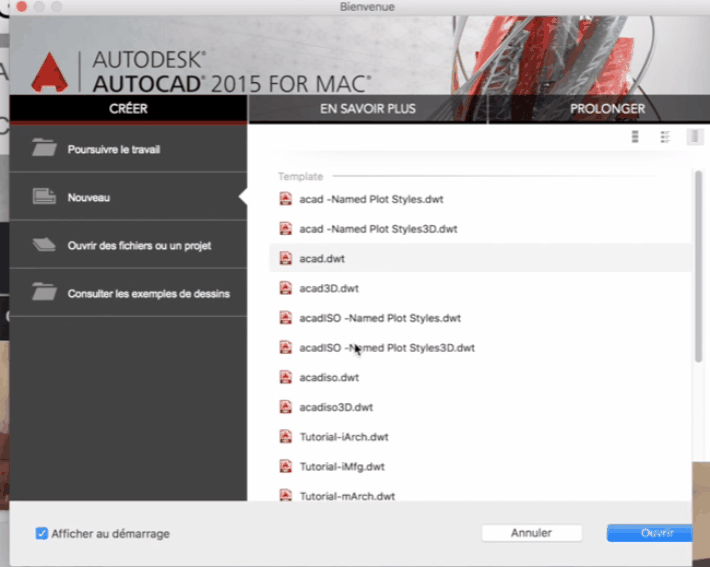Select template acadISO -Named Plot Styles.dwt
This screenshot has height=567, width=710.
click(x=380, y=318)
